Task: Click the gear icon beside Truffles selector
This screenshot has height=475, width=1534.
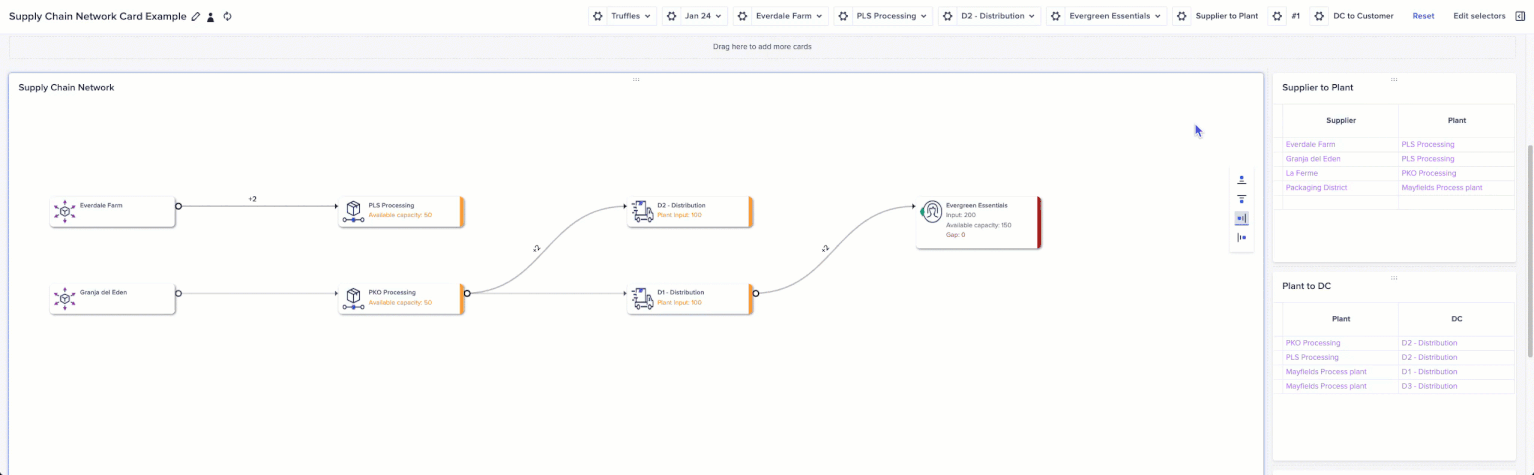Action: [x=598, y=16]
